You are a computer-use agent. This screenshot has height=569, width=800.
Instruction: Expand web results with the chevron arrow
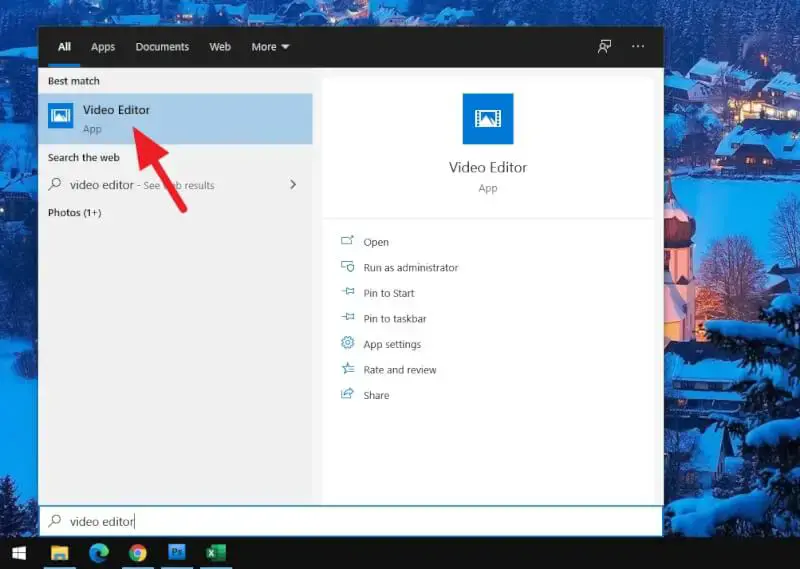pos(293,184)
